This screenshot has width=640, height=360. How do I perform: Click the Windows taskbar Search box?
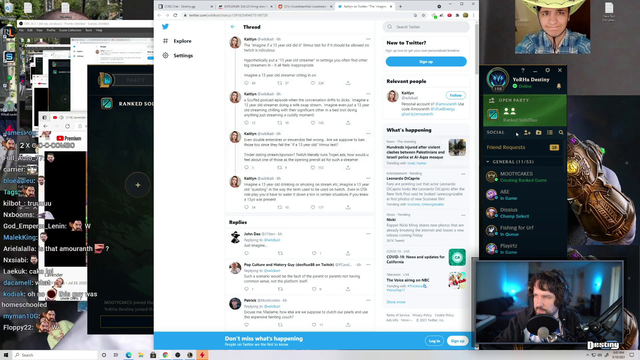click(55, 355)
